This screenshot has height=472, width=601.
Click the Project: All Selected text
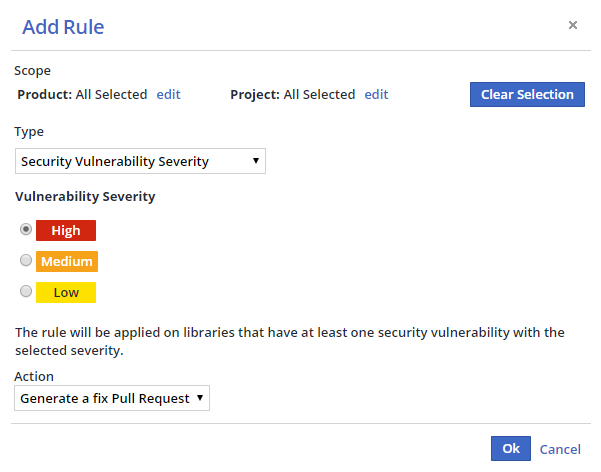pyautogui.click(x=292, y=94)
